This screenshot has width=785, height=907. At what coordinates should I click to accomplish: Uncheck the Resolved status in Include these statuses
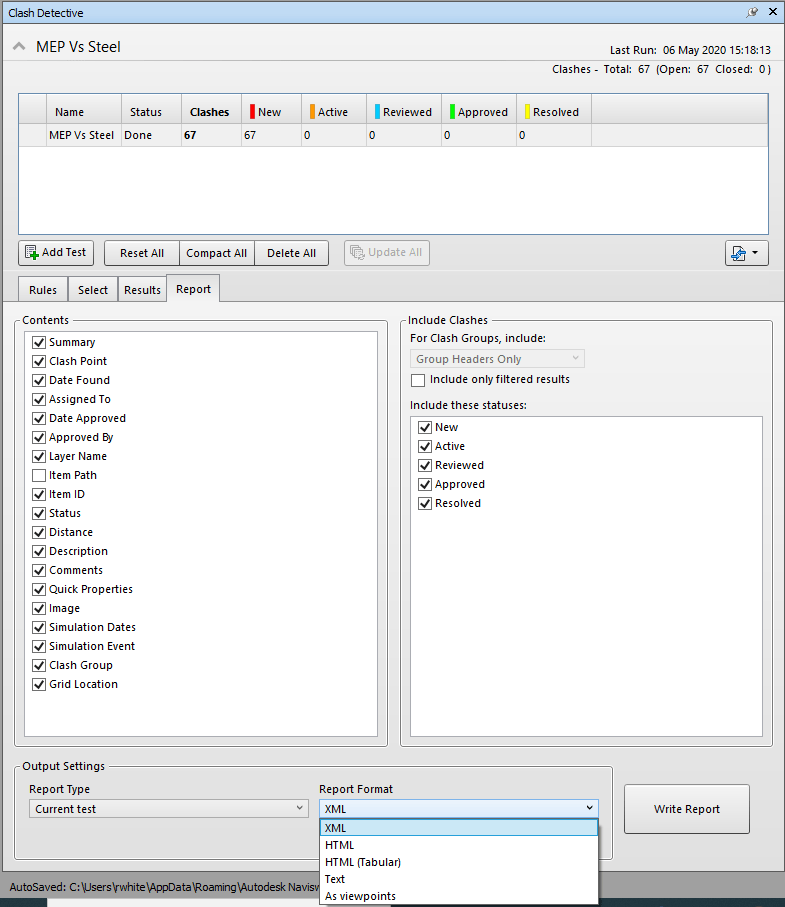point(425,504)
